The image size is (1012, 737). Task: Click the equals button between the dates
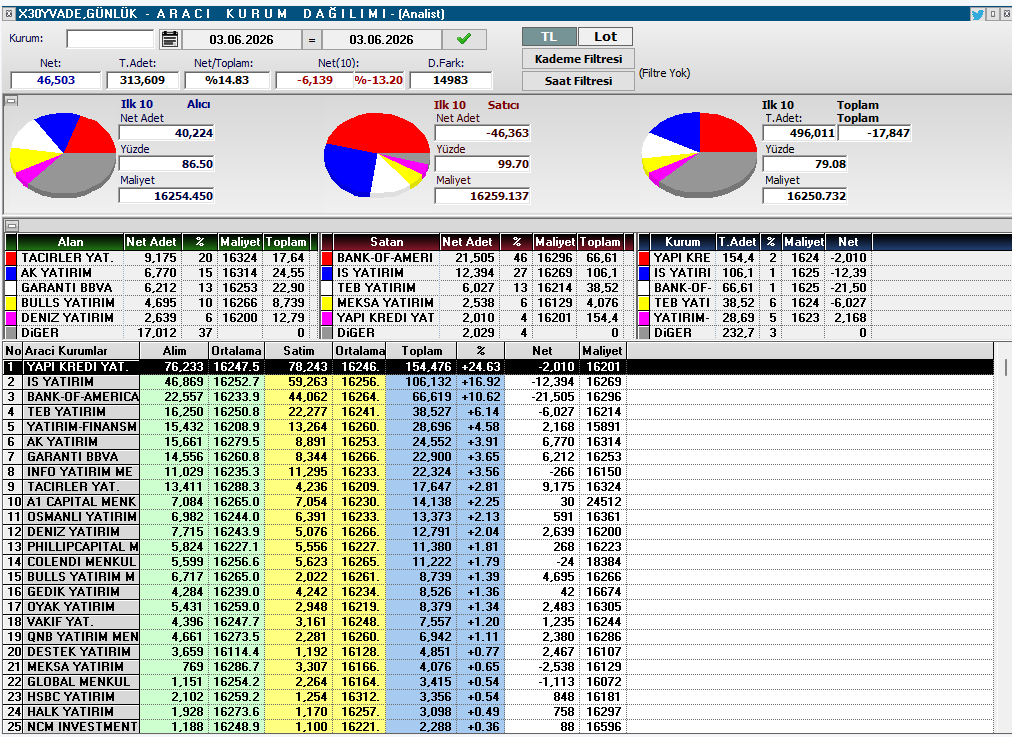coord(312,39)
